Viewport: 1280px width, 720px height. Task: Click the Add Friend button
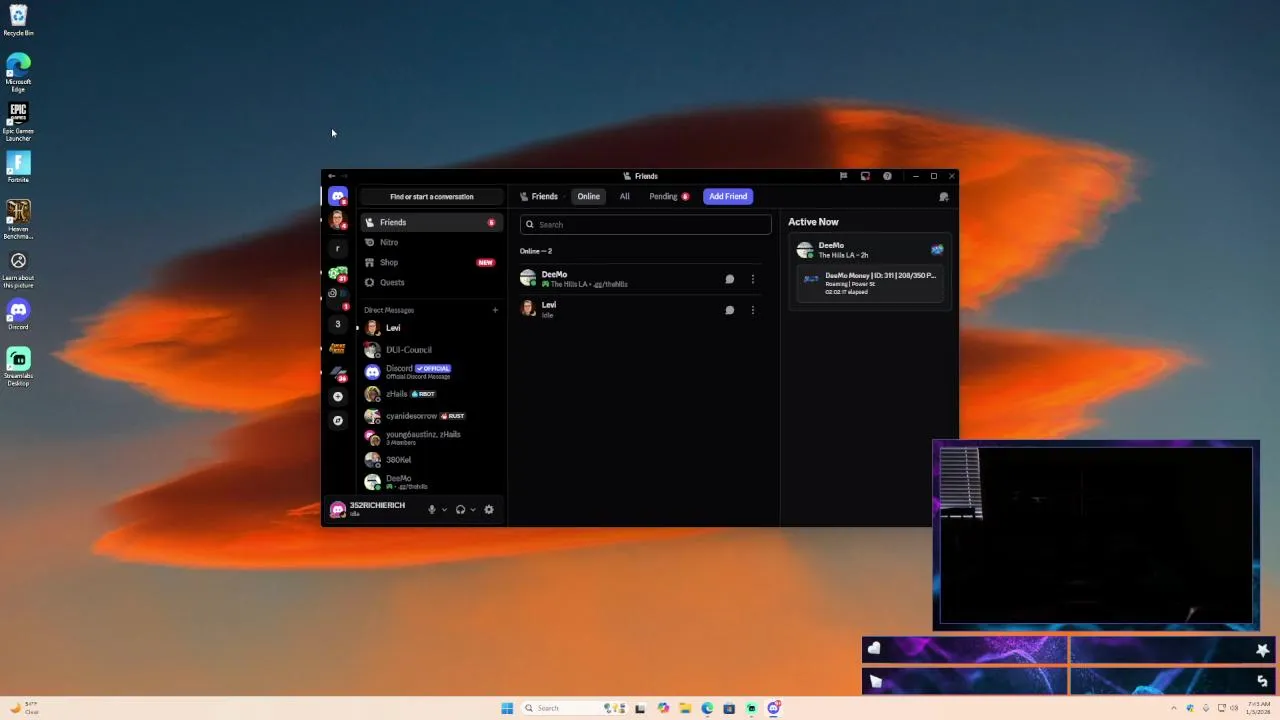pos(728,197)
